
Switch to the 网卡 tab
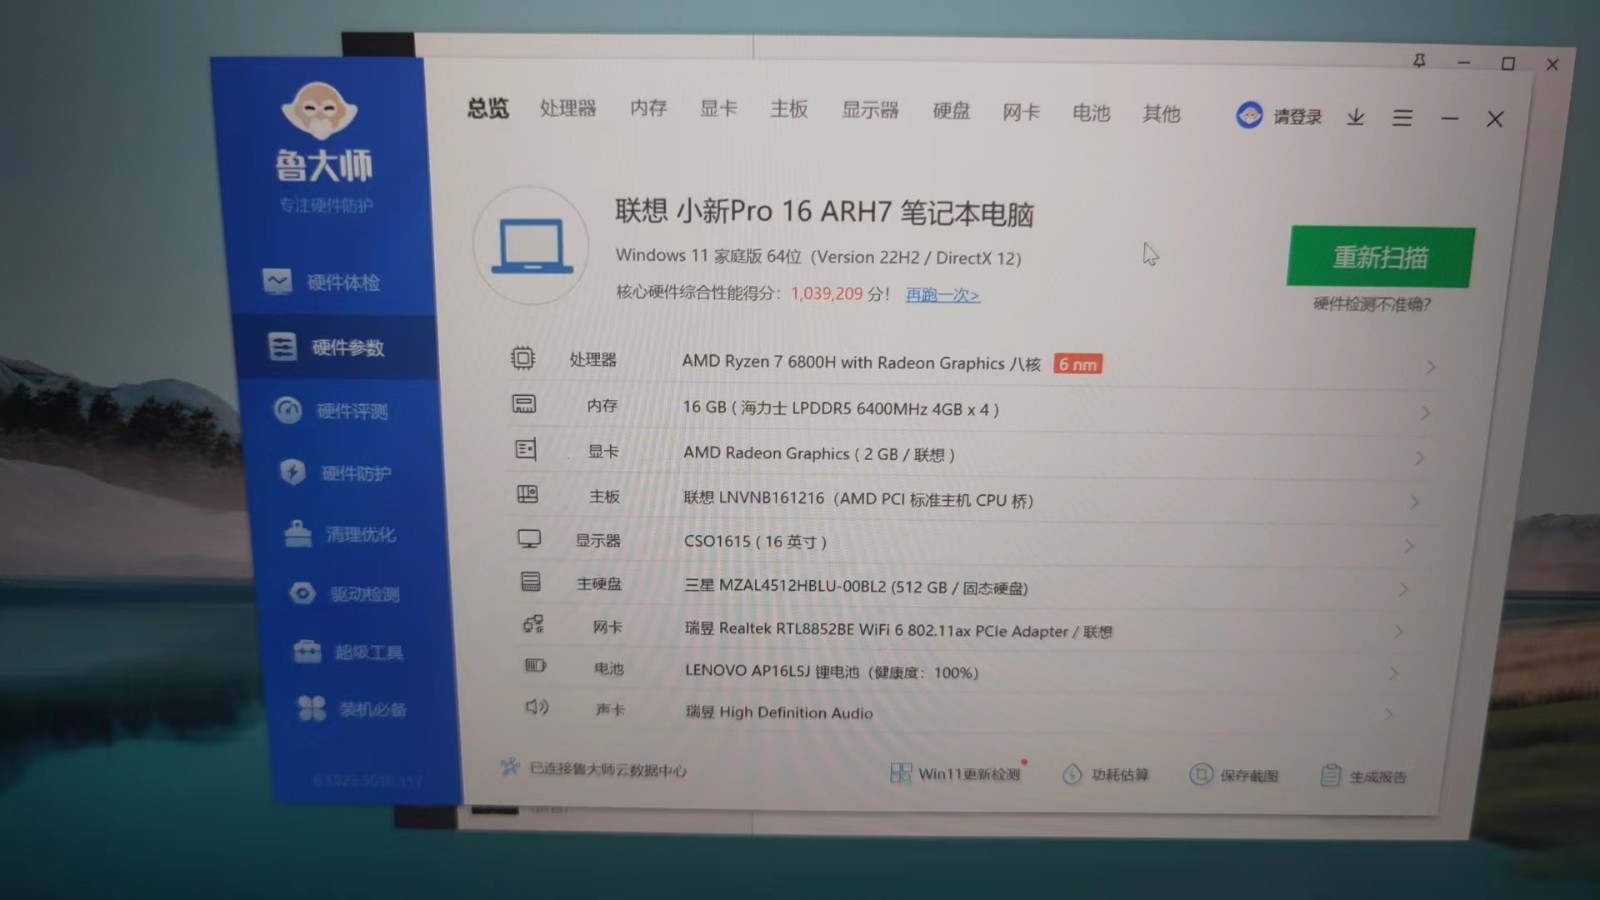pyautogui.click(x=1021, y=112)
